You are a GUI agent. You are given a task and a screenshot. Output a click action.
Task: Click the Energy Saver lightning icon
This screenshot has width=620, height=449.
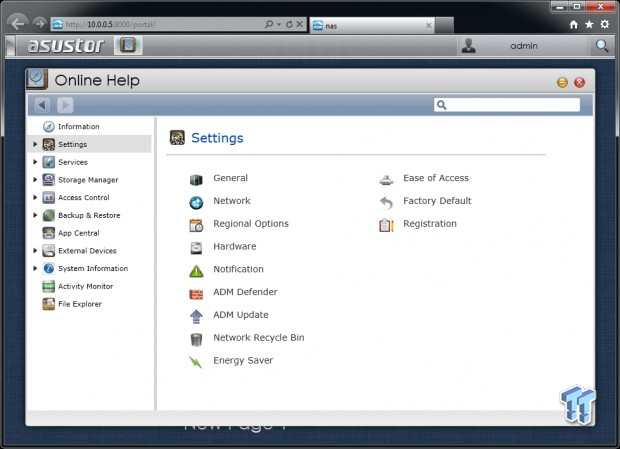196,362
